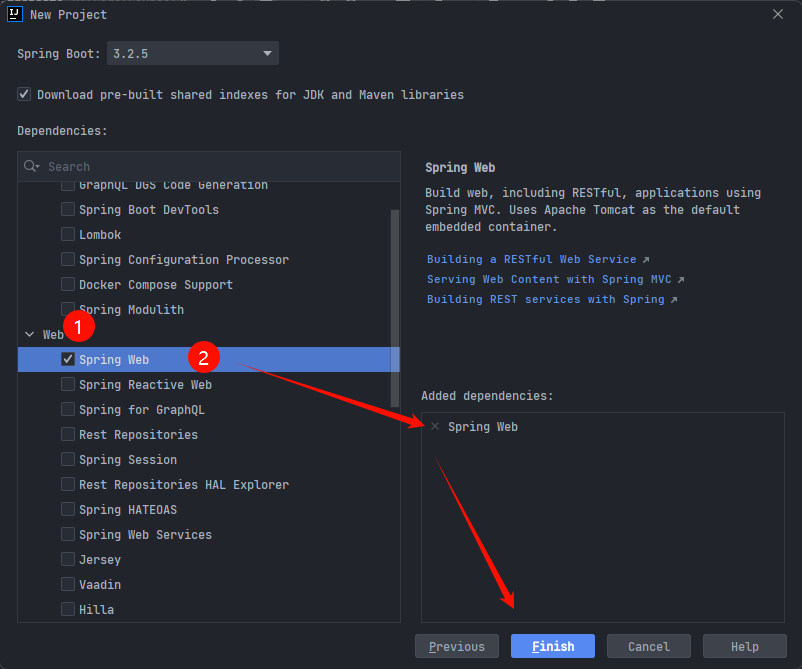
Task: Enable Spring Web Services
Action: coord(68,535)
